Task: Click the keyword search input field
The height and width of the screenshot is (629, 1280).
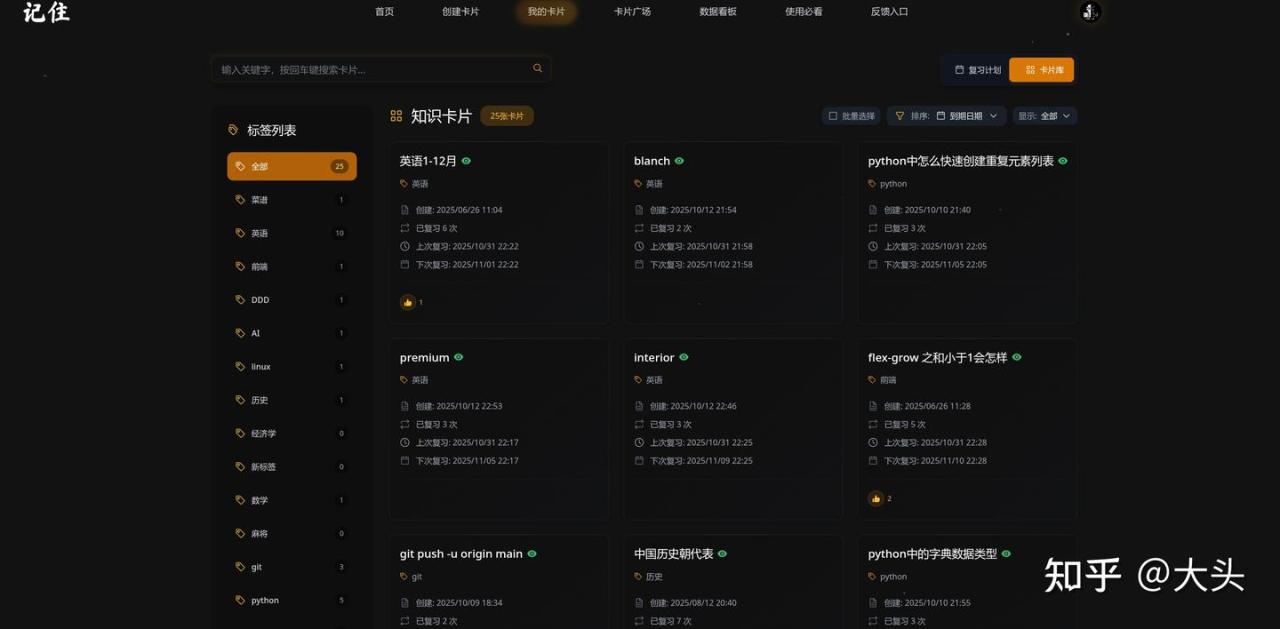Action: (x=370, y=70)
